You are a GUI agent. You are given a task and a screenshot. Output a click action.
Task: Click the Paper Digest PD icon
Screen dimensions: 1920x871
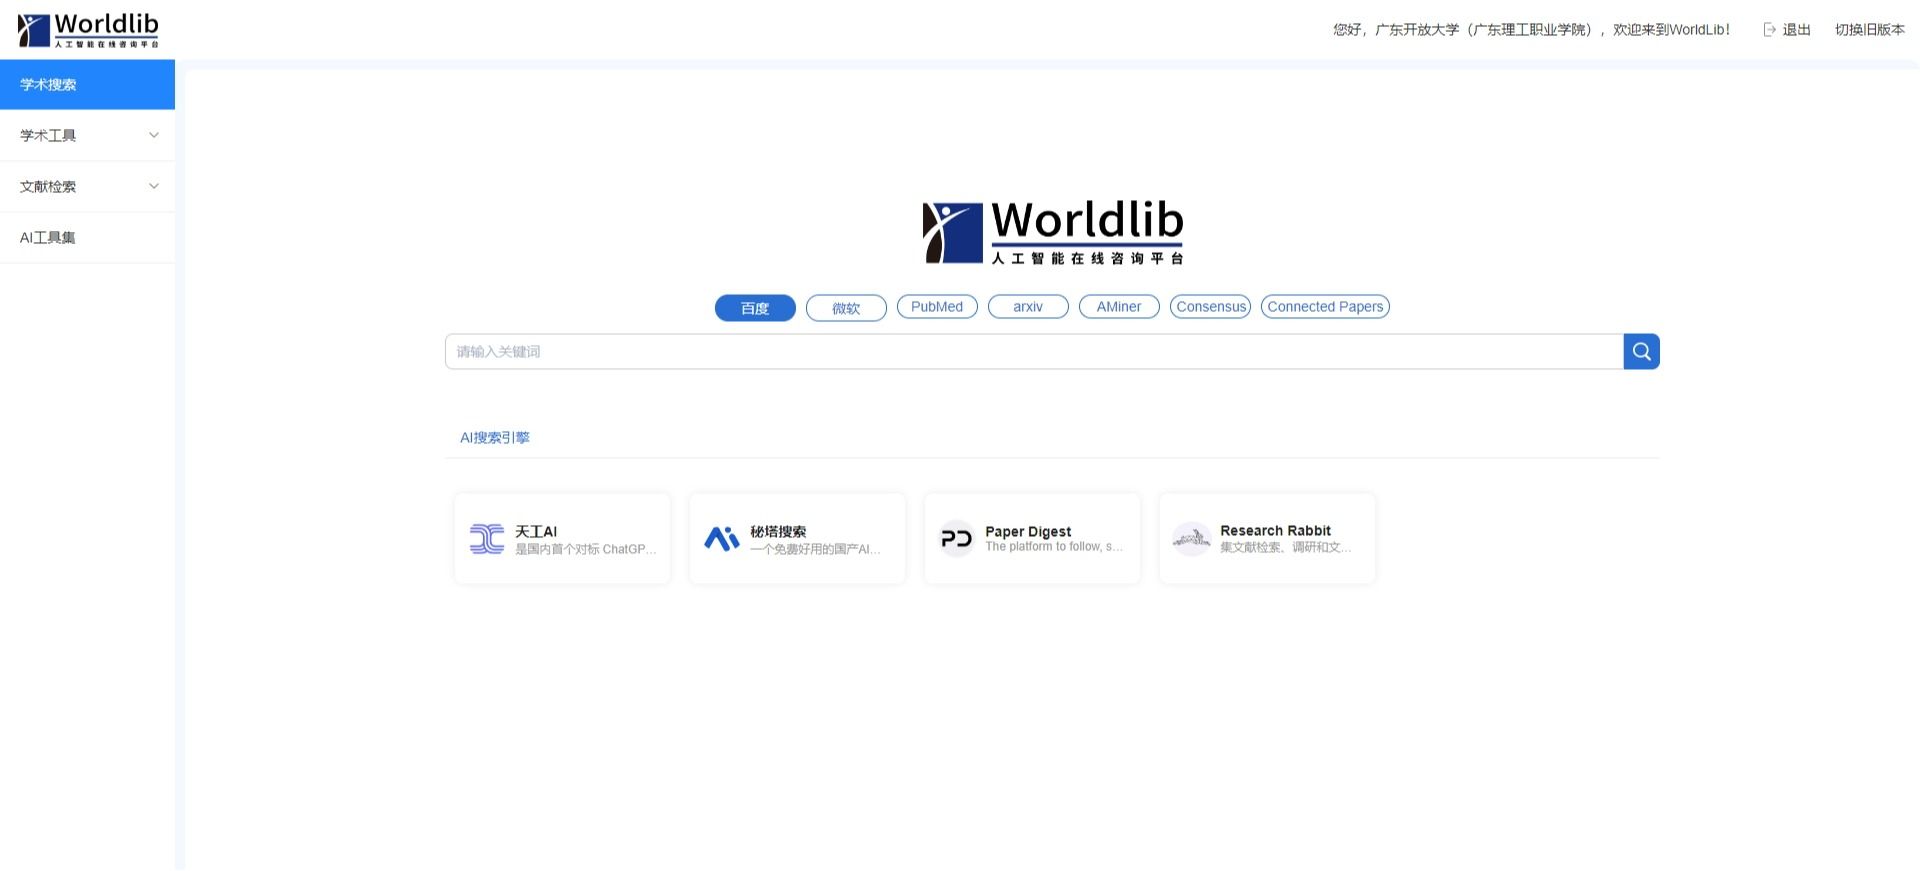(956, 539)
